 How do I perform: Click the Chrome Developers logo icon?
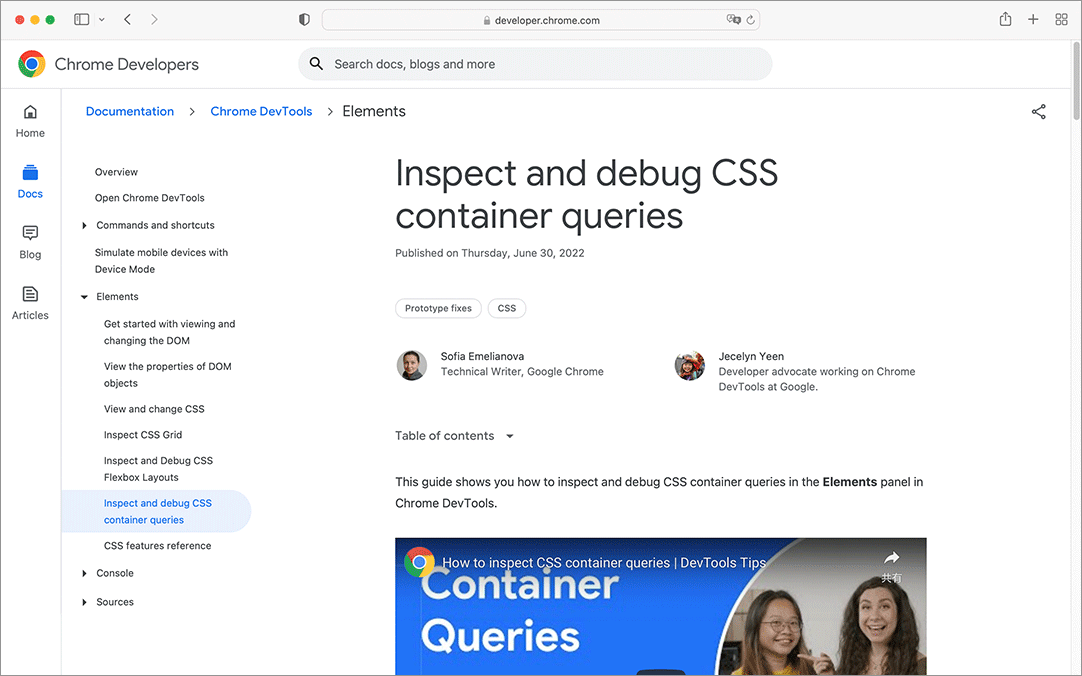(32, 64)
